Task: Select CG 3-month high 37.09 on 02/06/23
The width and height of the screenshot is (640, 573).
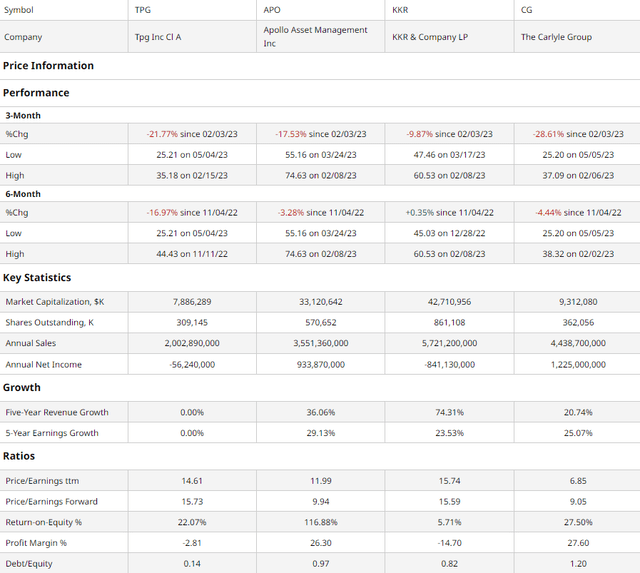Action: (x=578, y=175)
